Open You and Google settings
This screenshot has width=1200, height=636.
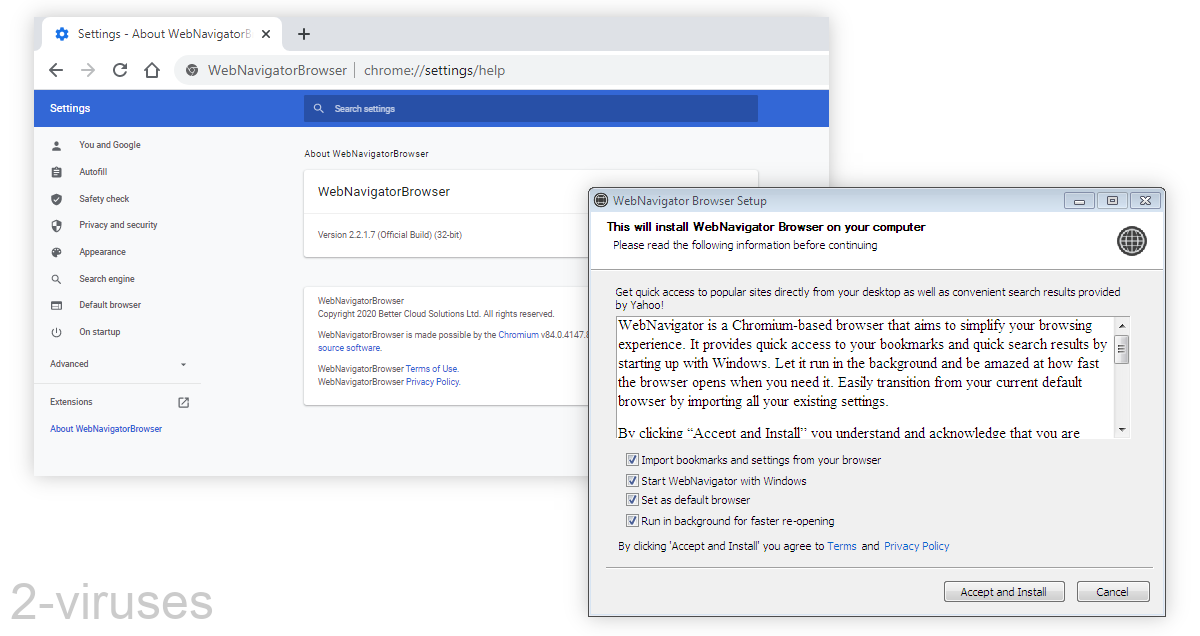110,145
